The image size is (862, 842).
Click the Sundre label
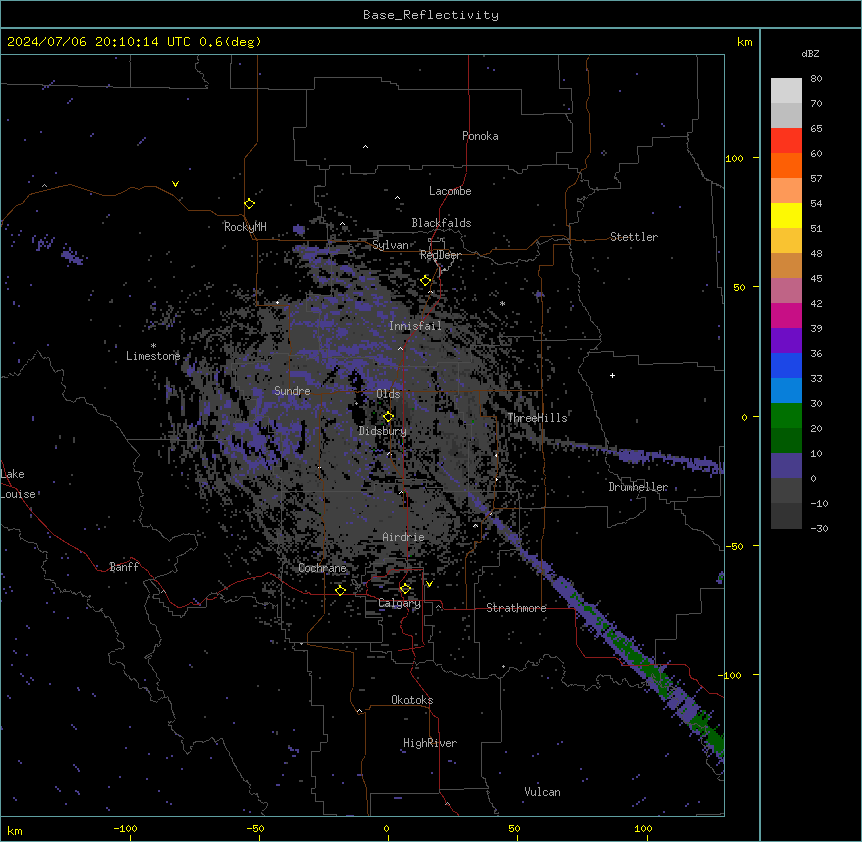pyautogui.click(x=292, y=391)
